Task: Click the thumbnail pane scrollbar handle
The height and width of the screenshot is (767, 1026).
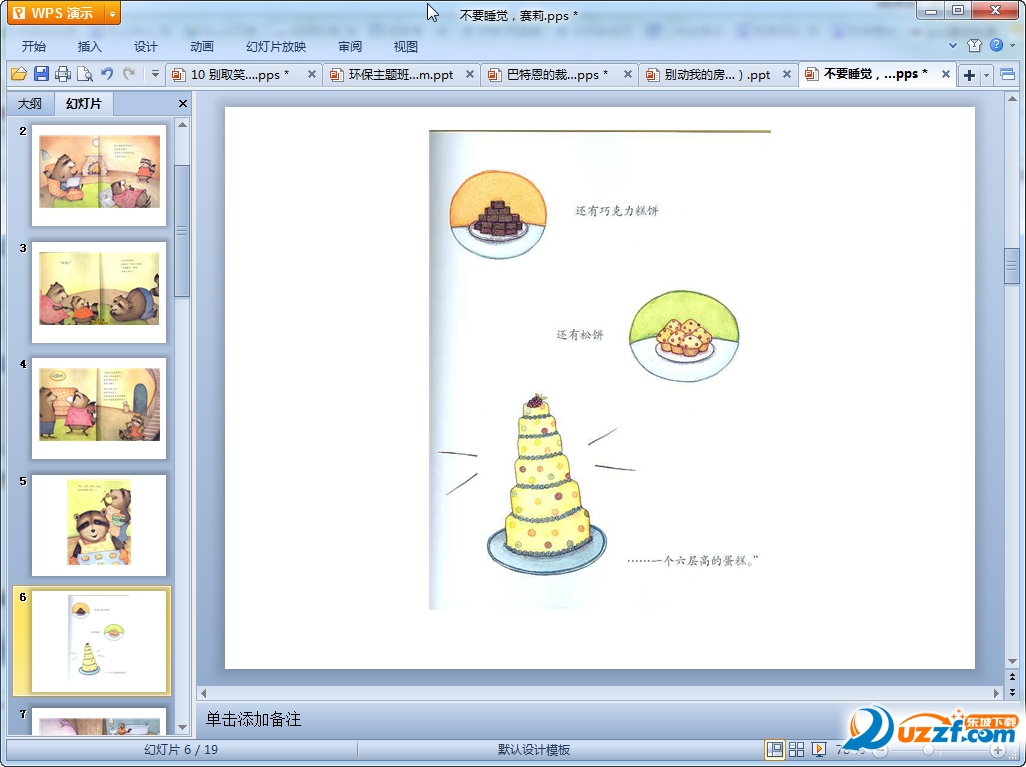Action: [183, 230]
